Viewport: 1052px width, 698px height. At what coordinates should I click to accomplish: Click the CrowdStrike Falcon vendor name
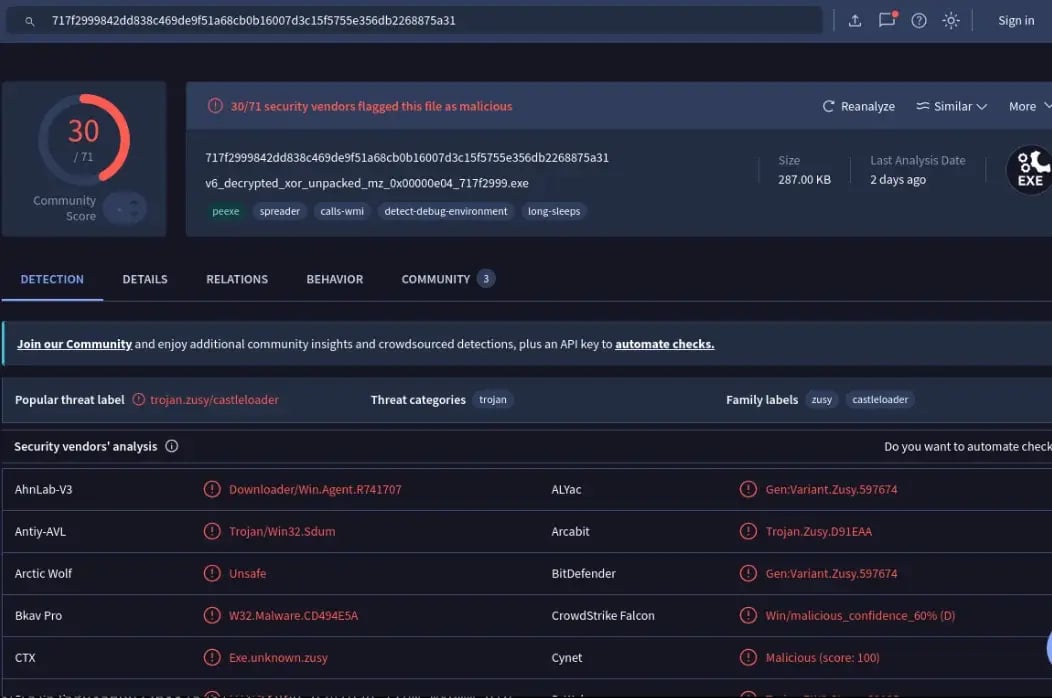tap(602, 615)
